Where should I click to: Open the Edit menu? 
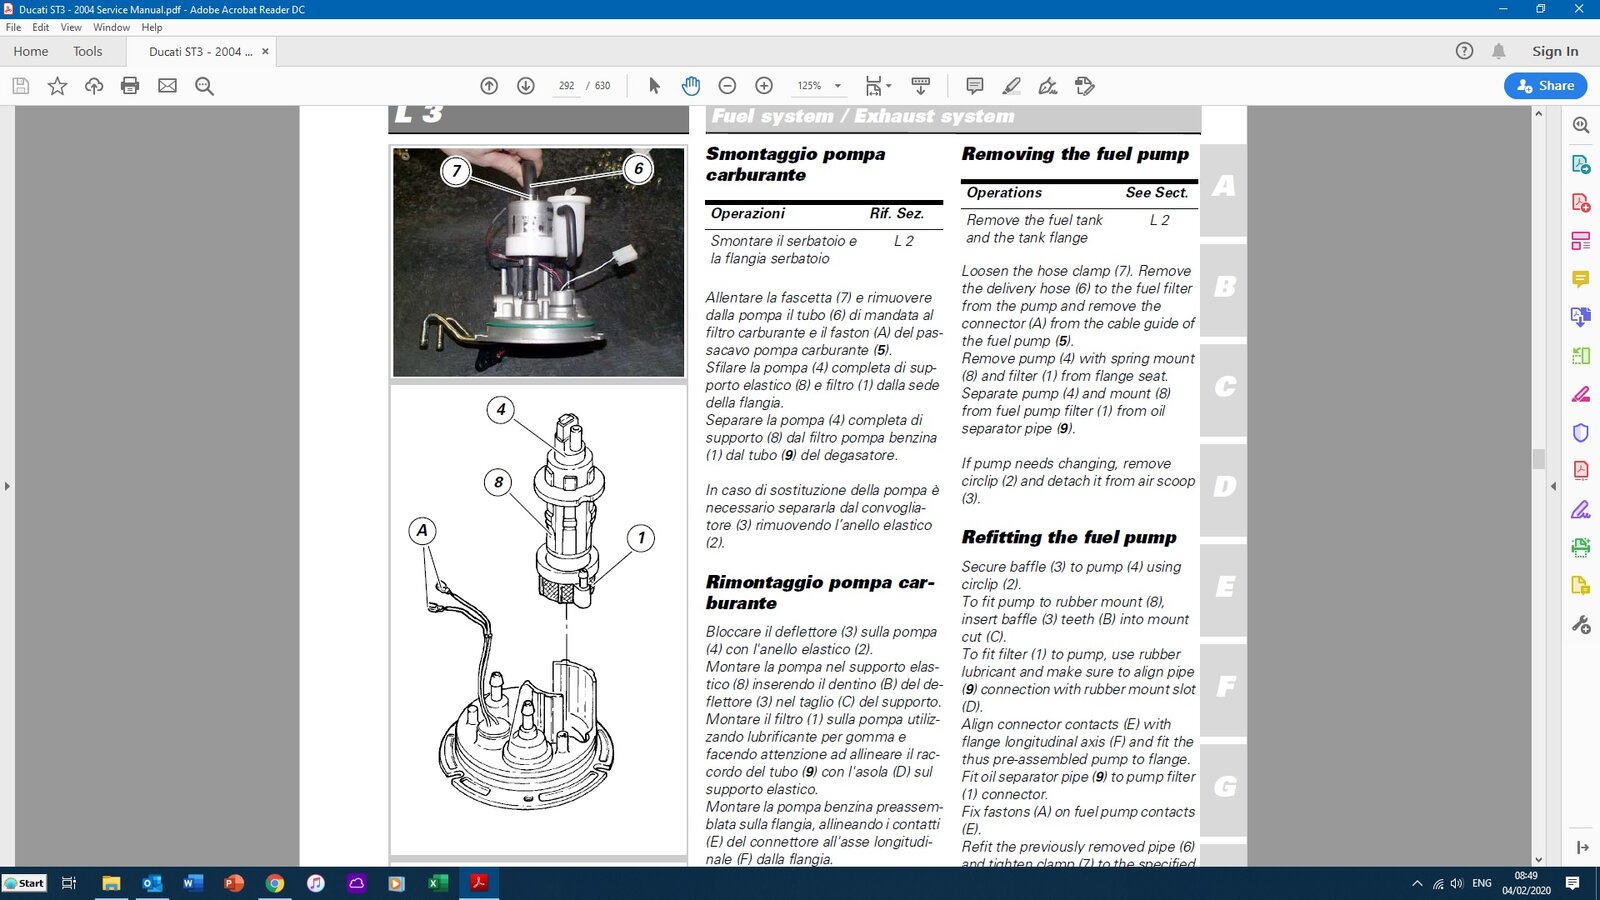[x=40, y=27]
